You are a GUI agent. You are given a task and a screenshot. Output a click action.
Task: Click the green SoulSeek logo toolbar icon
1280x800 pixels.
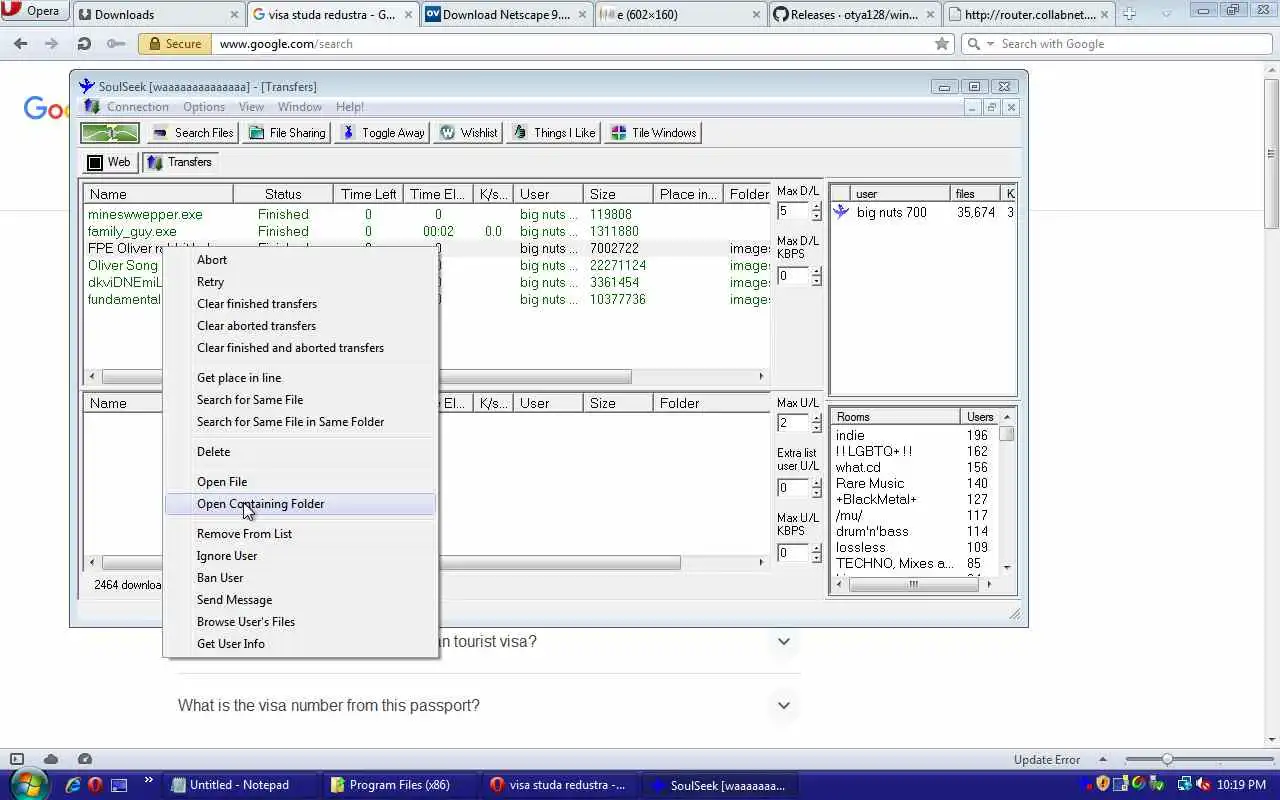click(110, 133)
